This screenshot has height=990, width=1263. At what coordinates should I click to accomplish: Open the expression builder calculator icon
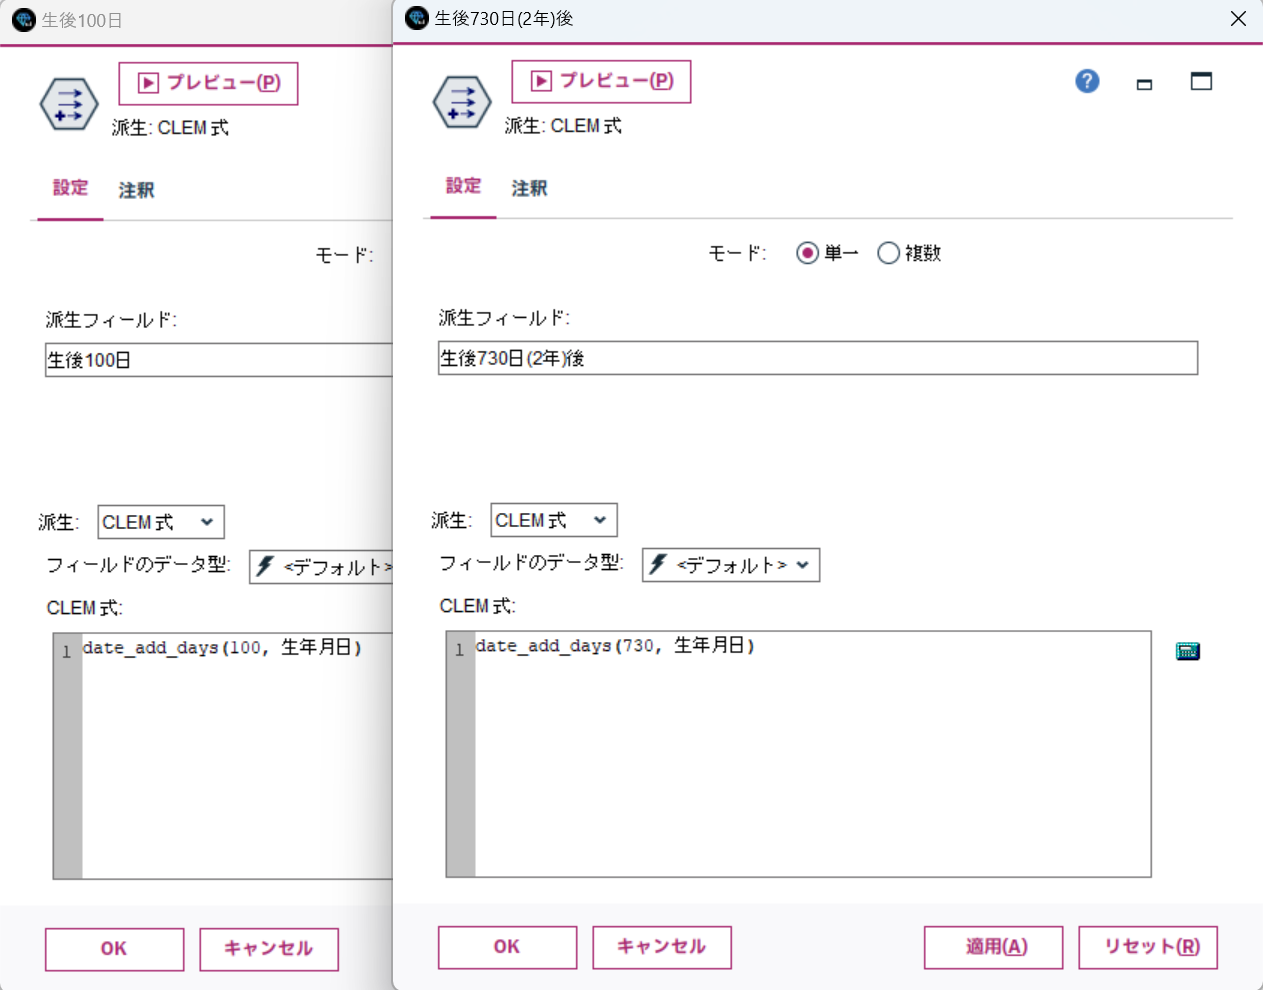click(x=1188, y=650)
